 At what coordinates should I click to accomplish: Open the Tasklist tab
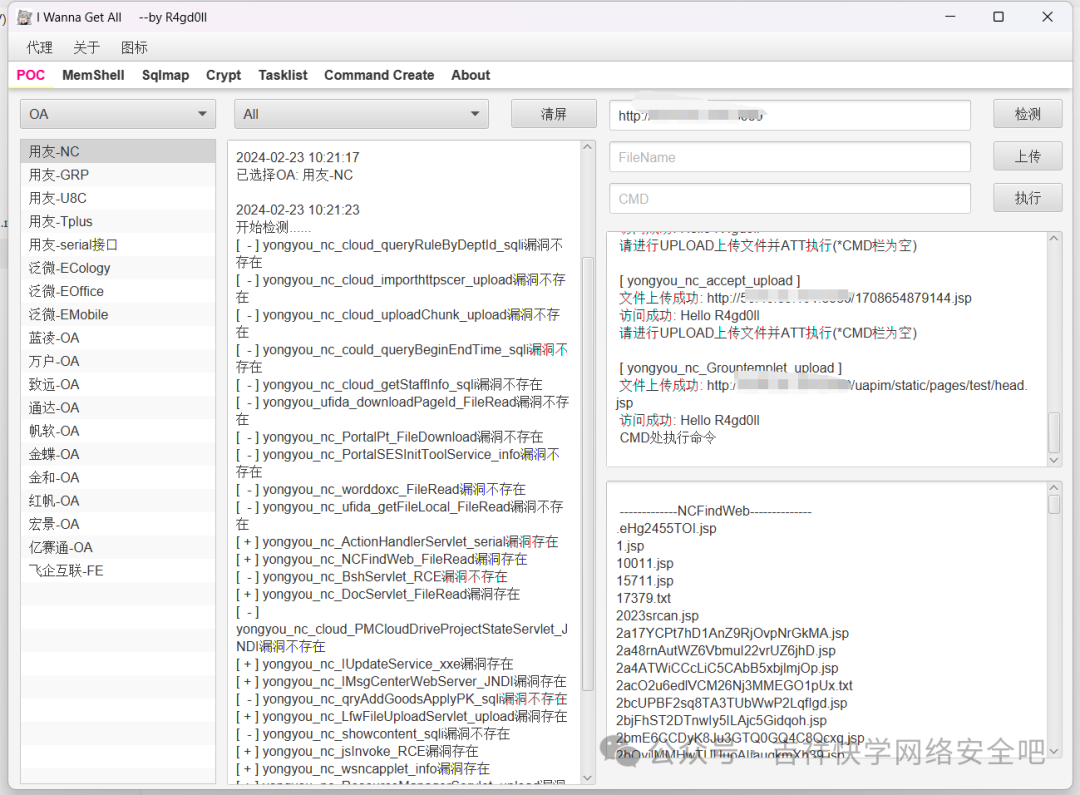(283, 75)
